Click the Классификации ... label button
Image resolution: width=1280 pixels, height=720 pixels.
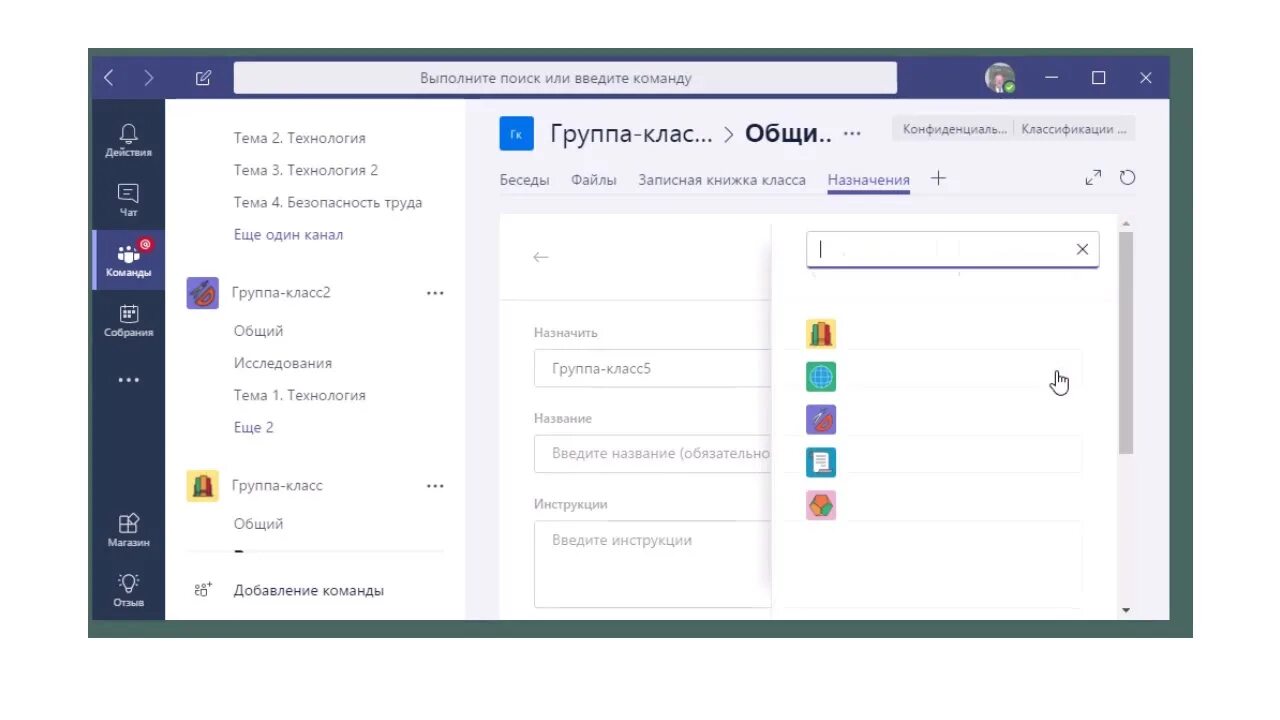pos(1074,129)
